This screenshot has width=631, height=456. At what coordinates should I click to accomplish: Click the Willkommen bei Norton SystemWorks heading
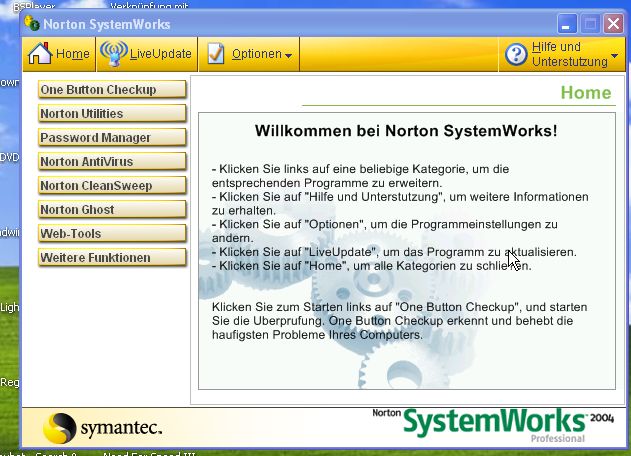coord(406,131)
